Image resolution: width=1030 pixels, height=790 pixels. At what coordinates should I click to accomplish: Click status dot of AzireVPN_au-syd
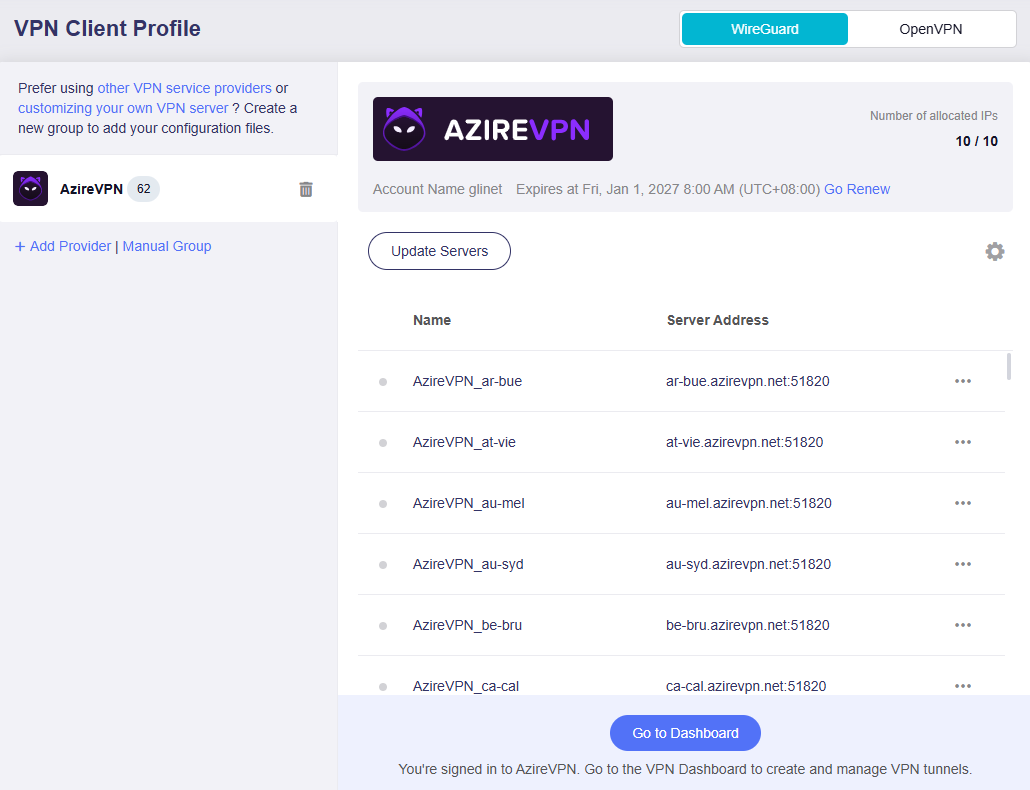click(x=383, y=565)
